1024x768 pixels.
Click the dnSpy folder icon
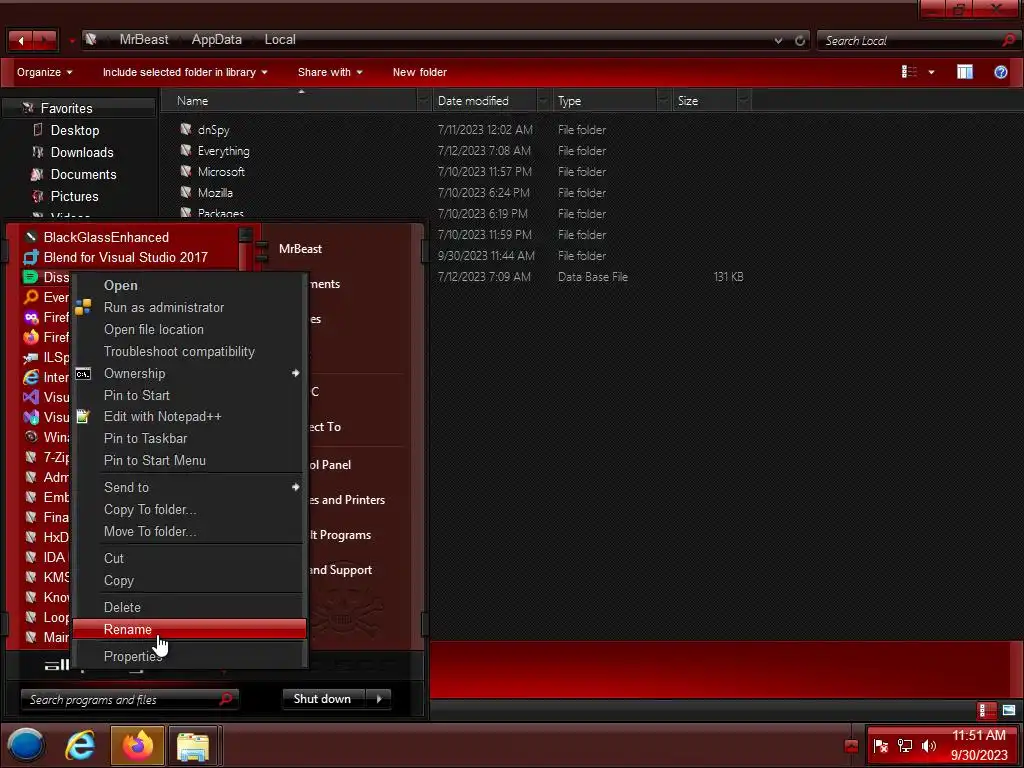(x=186, y=129)
